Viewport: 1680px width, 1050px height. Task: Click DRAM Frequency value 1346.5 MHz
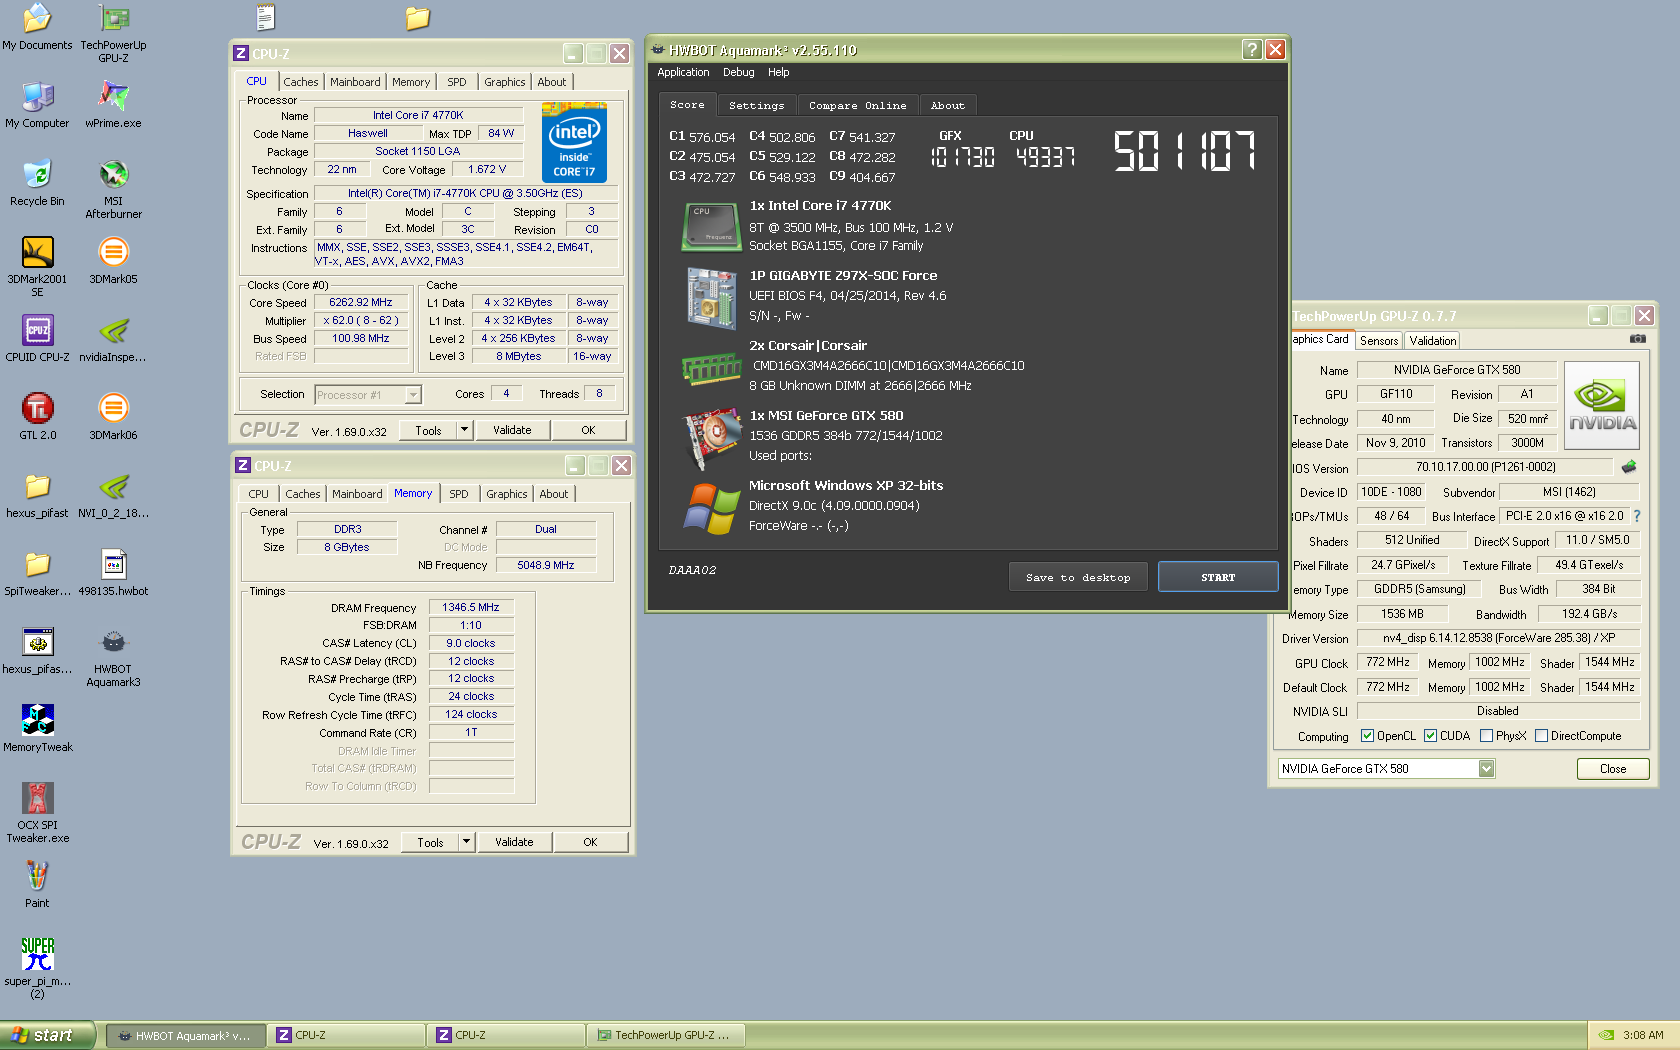[x=471, y=607]
